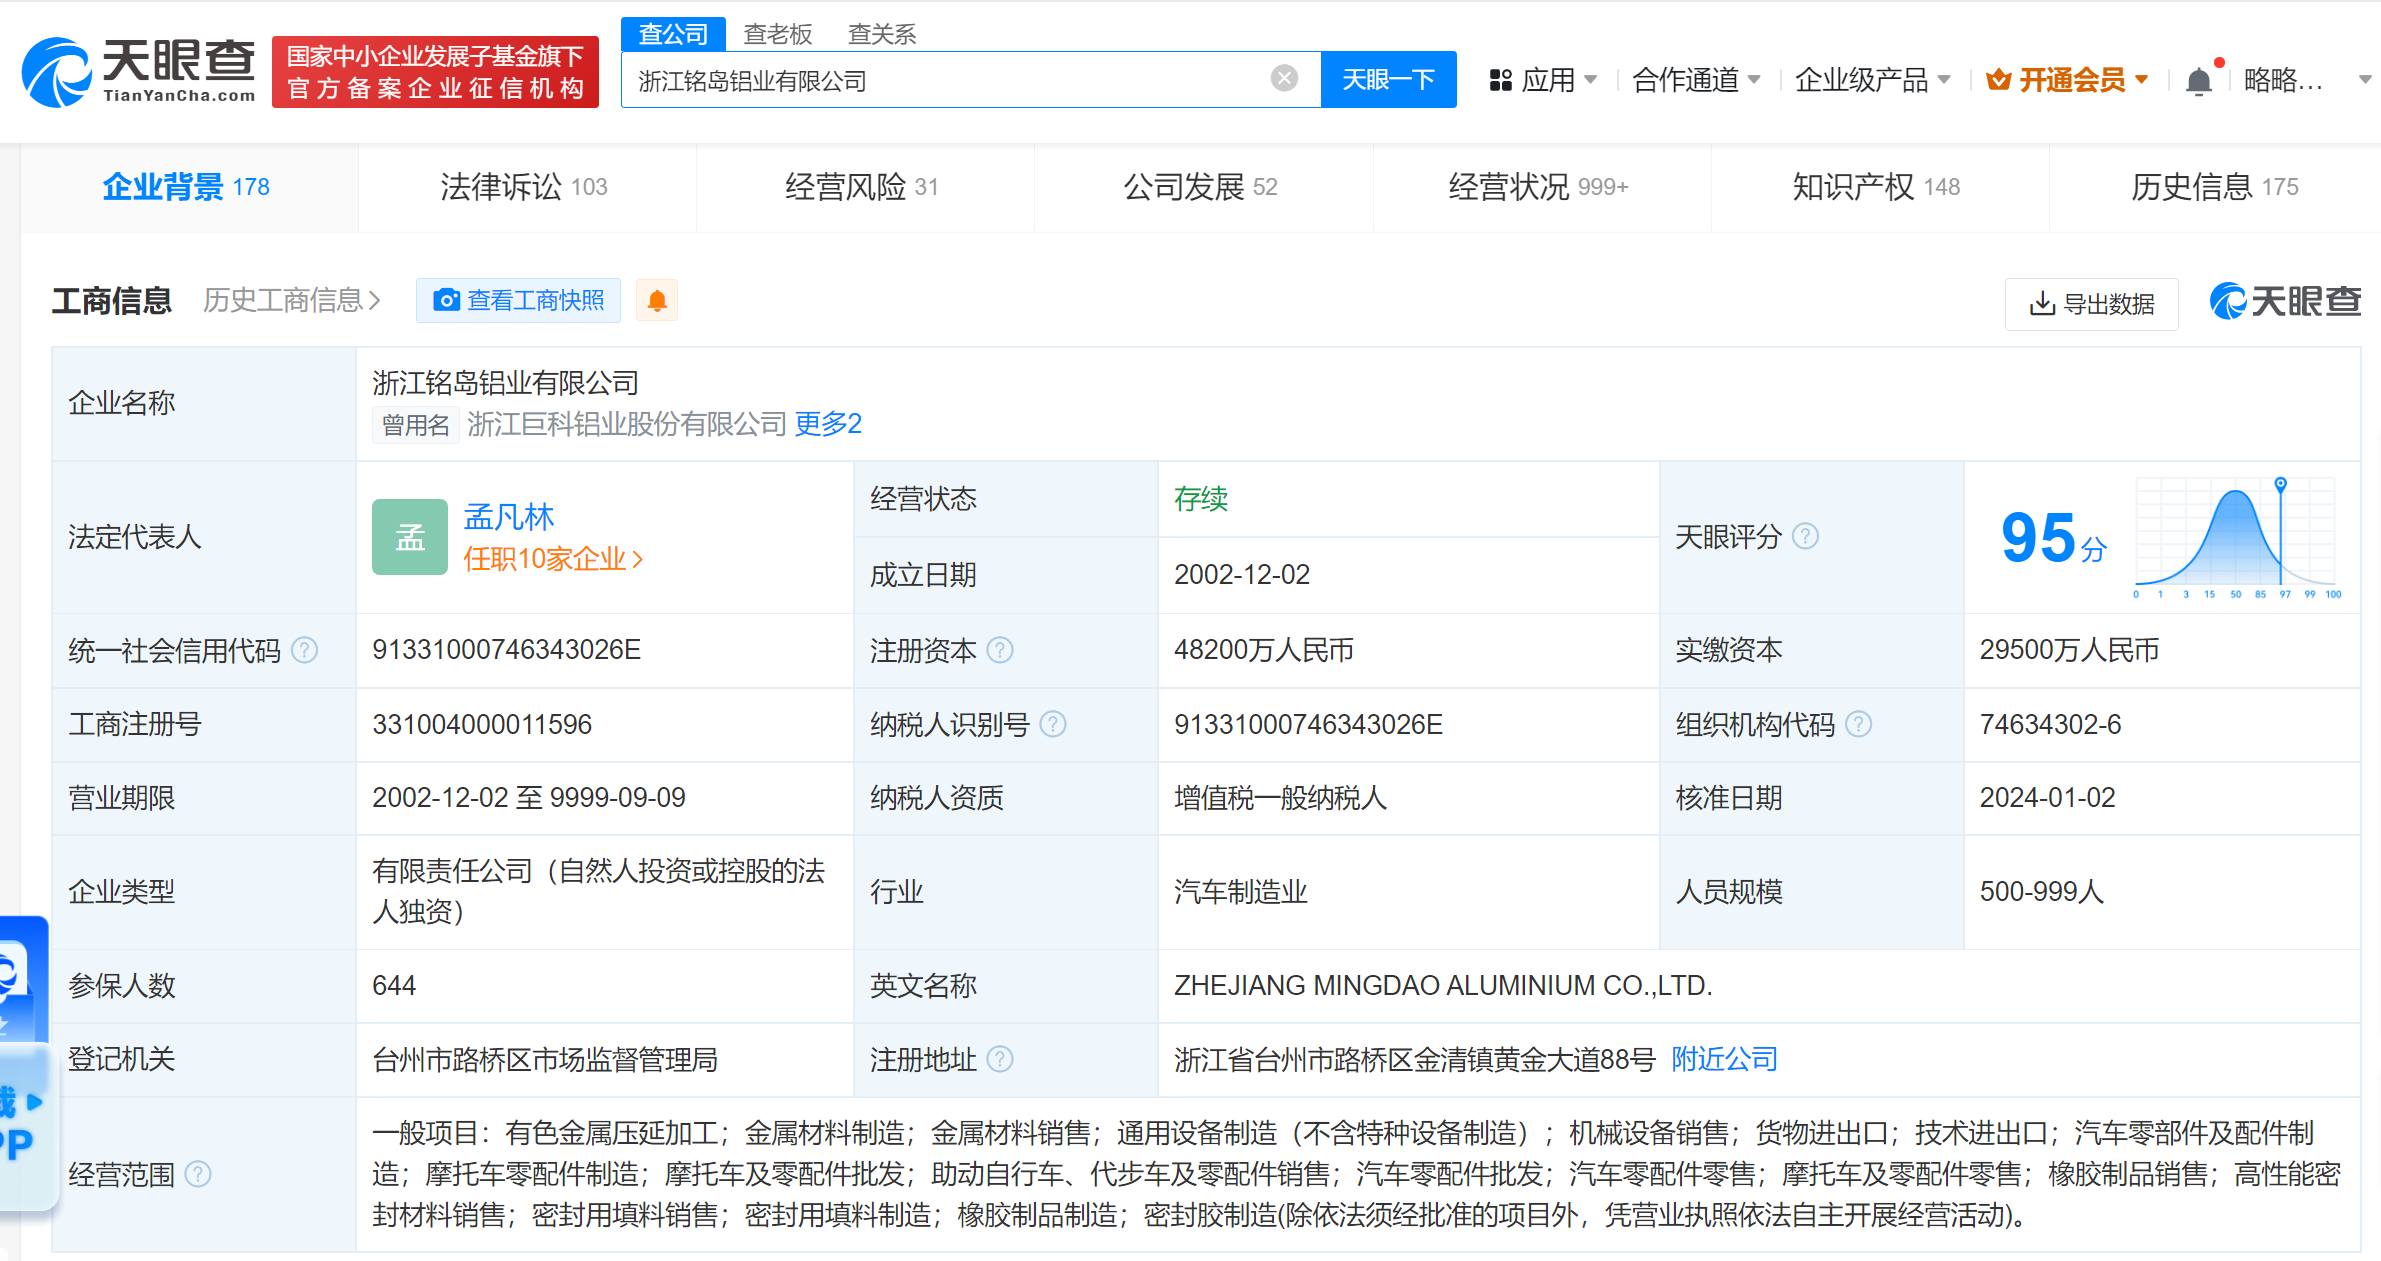
Task: Click the 天眼一下 search button
Action: coord(1388,80)
